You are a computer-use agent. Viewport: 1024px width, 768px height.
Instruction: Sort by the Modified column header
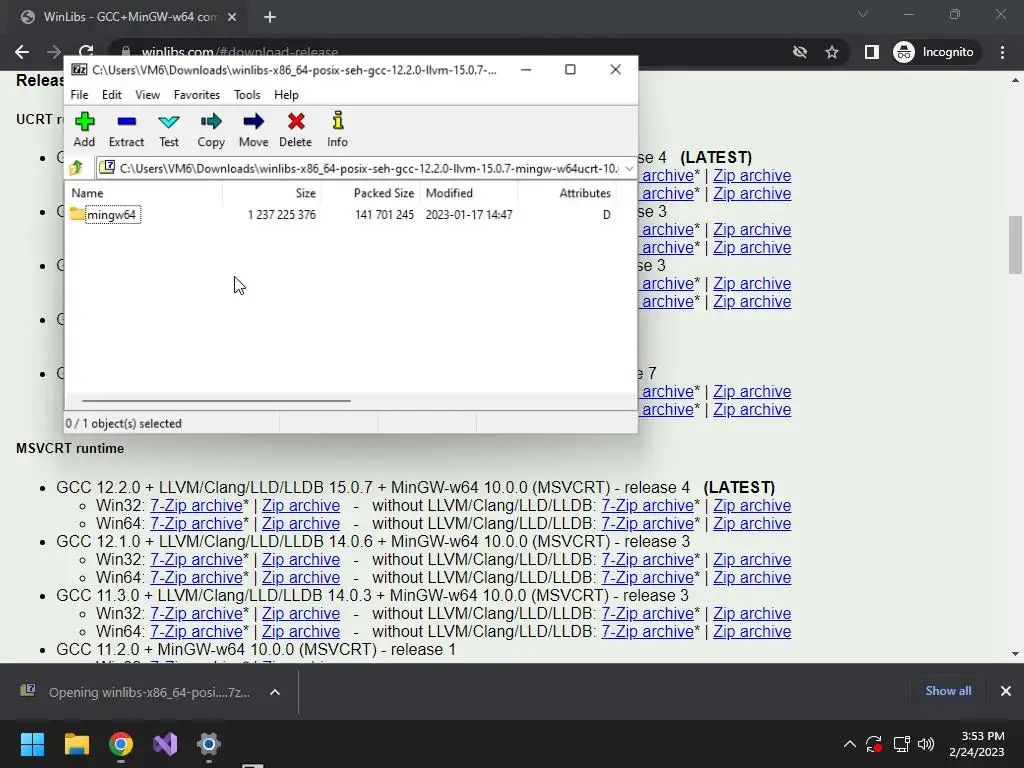[x=469, y=193]
